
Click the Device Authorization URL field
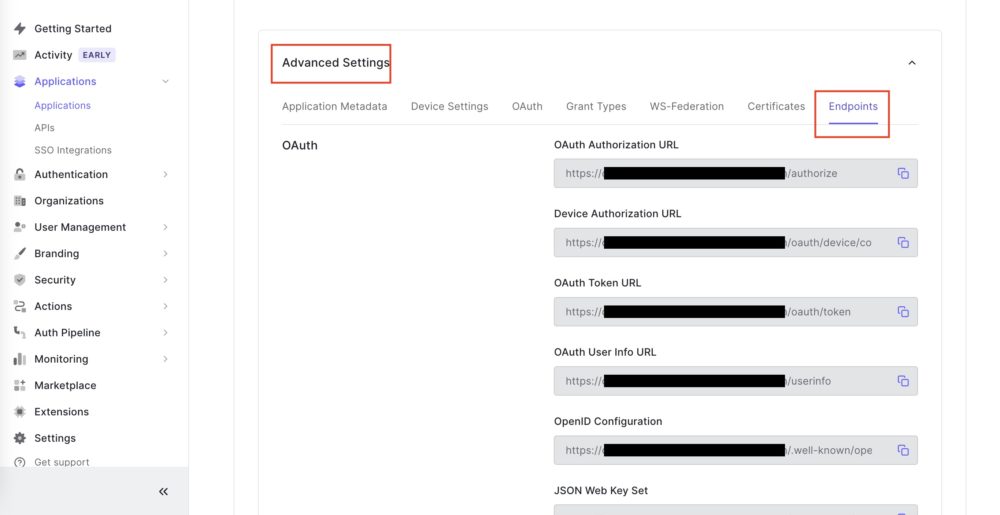735,242
